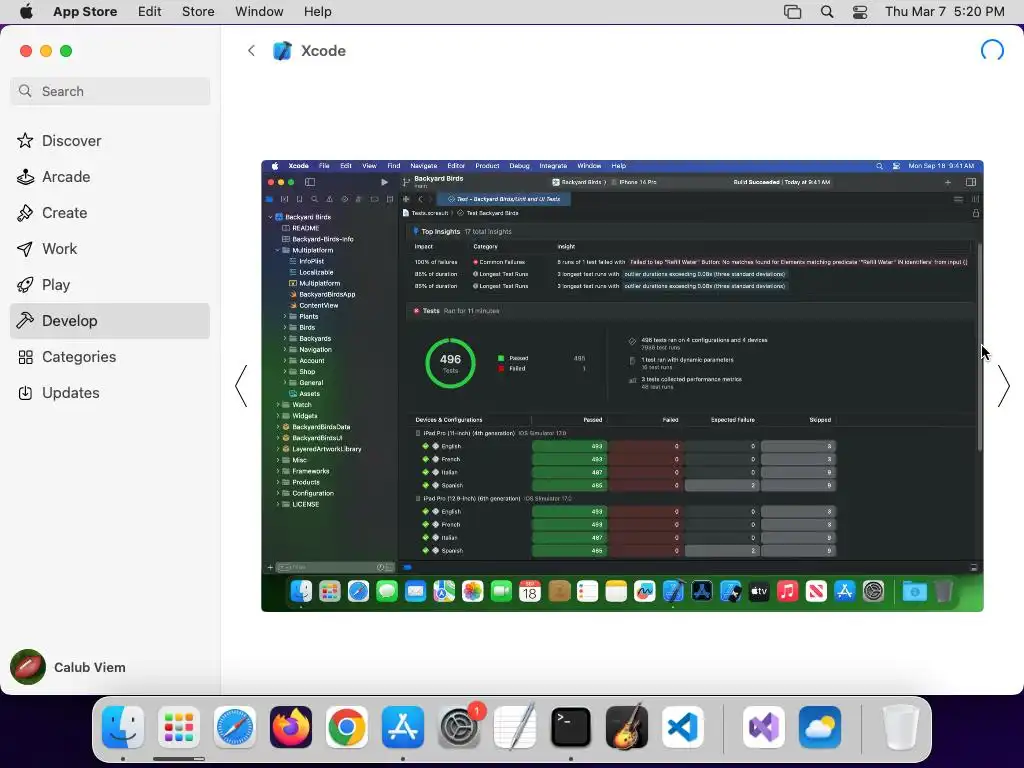
Task: Launch Firefox from the Dock
Action: pos(291,727)
